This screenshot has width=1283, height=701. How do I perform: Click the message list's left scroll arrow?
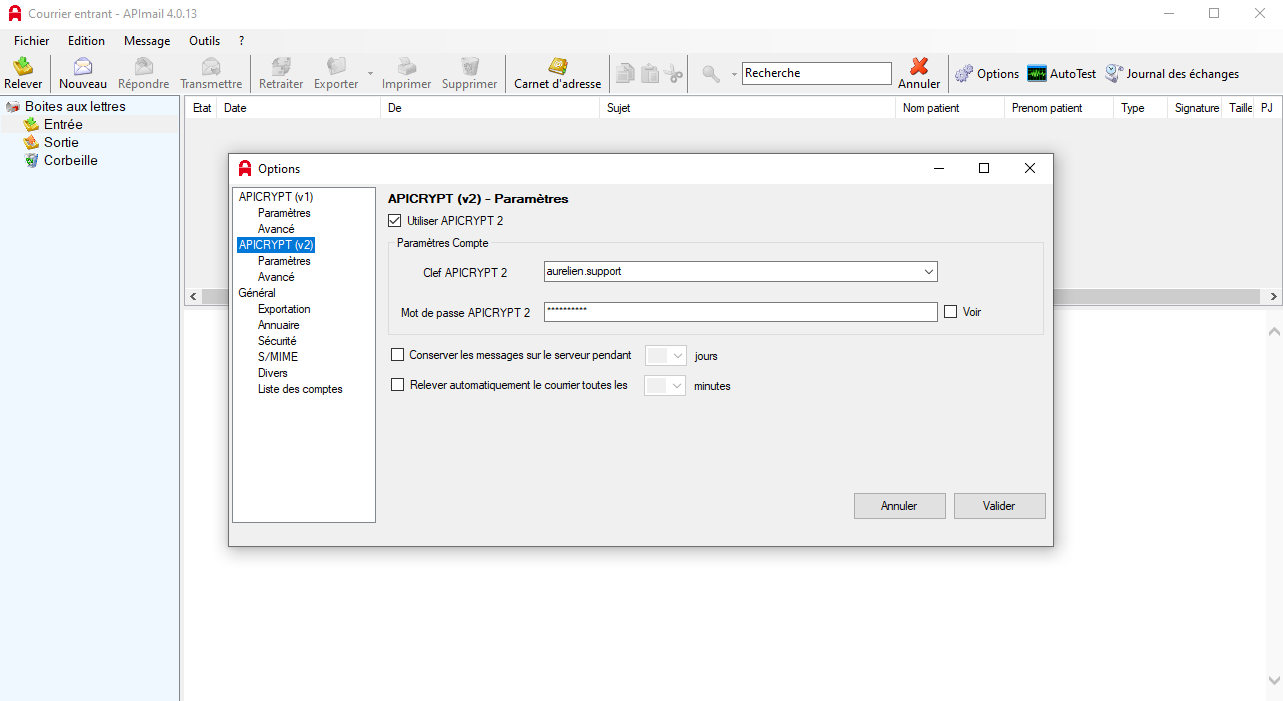[192, 297]
